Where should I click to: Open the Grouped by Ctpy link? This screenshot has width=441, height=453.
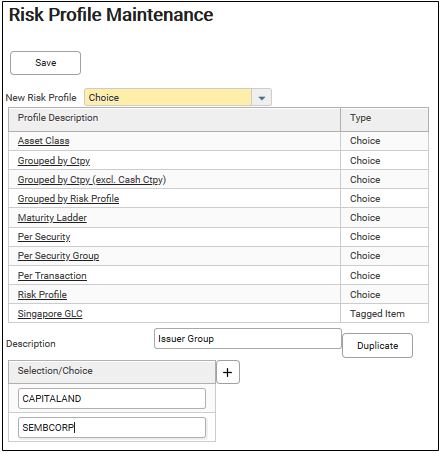(x=54, y=161)
